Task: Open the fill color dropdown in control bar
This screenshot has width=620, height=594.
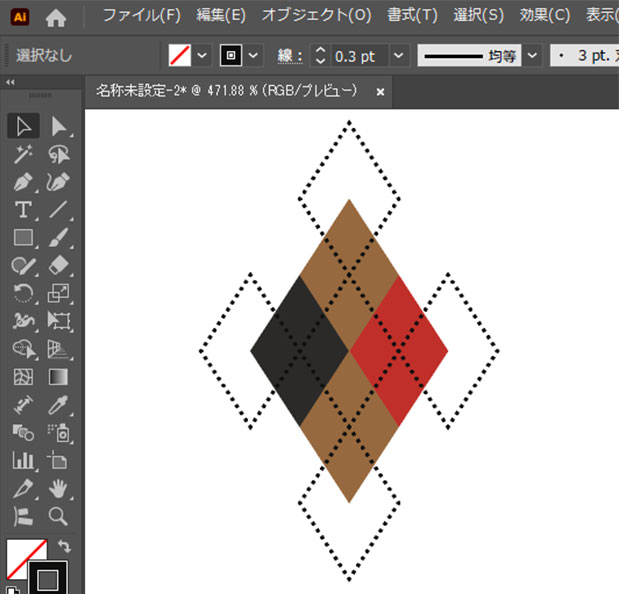Action: [203, 55]
